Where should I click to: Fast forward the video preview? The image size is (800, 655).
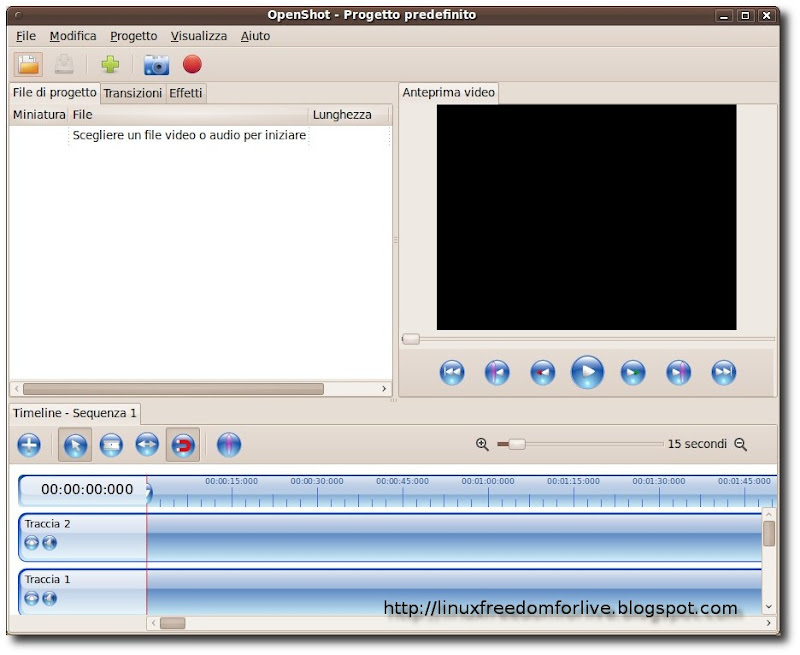click(x=633, y=372)
